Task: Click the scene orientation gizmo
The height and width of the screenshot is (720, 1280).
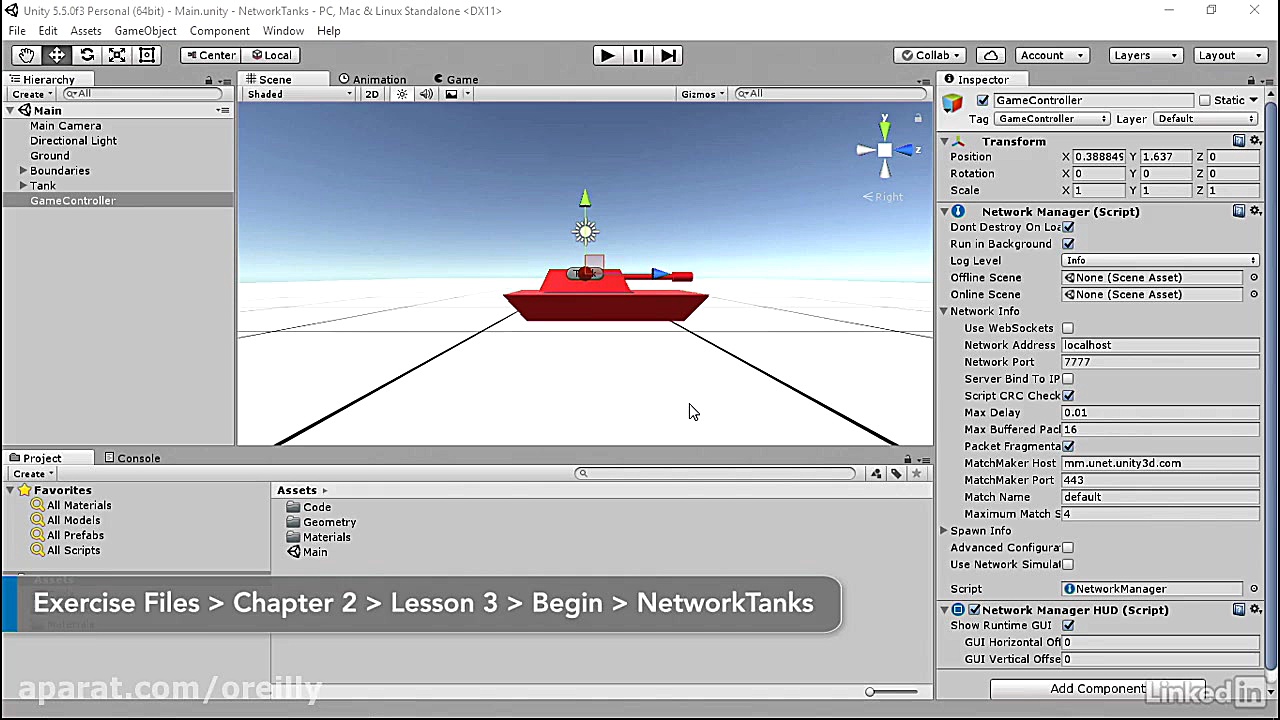Action: 885,150
